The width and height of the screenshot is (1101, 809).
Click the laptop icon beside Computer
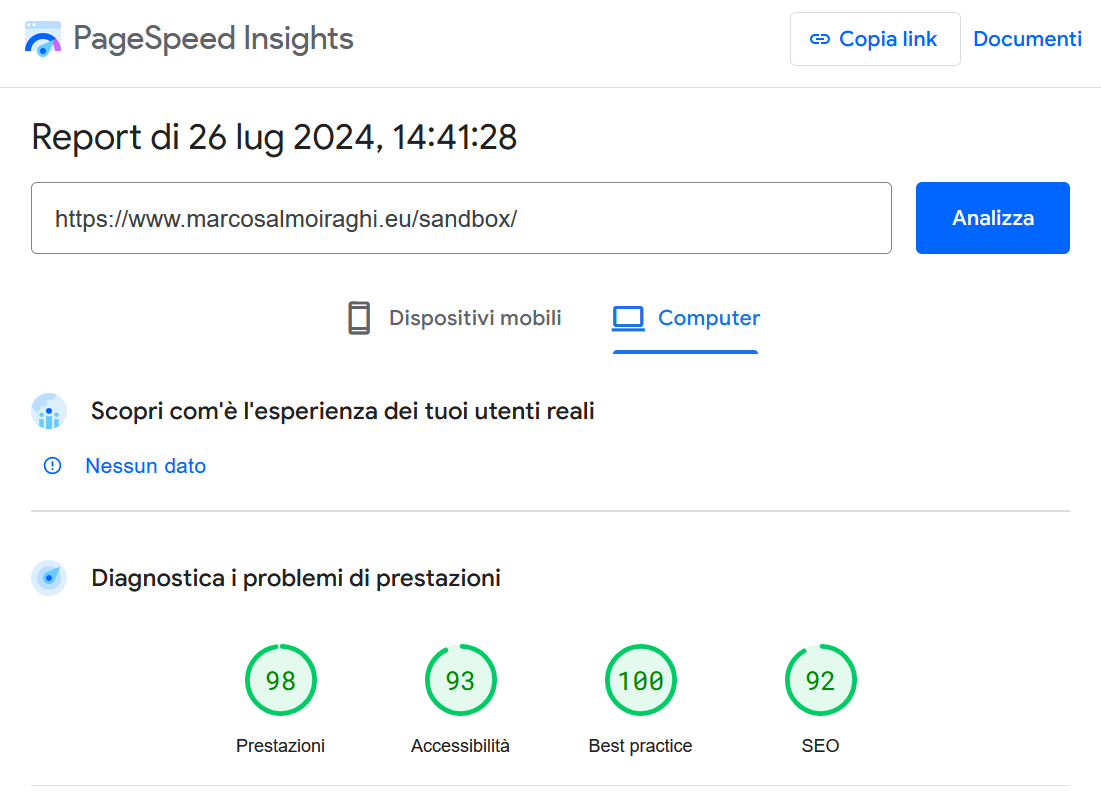coord(628,318)
